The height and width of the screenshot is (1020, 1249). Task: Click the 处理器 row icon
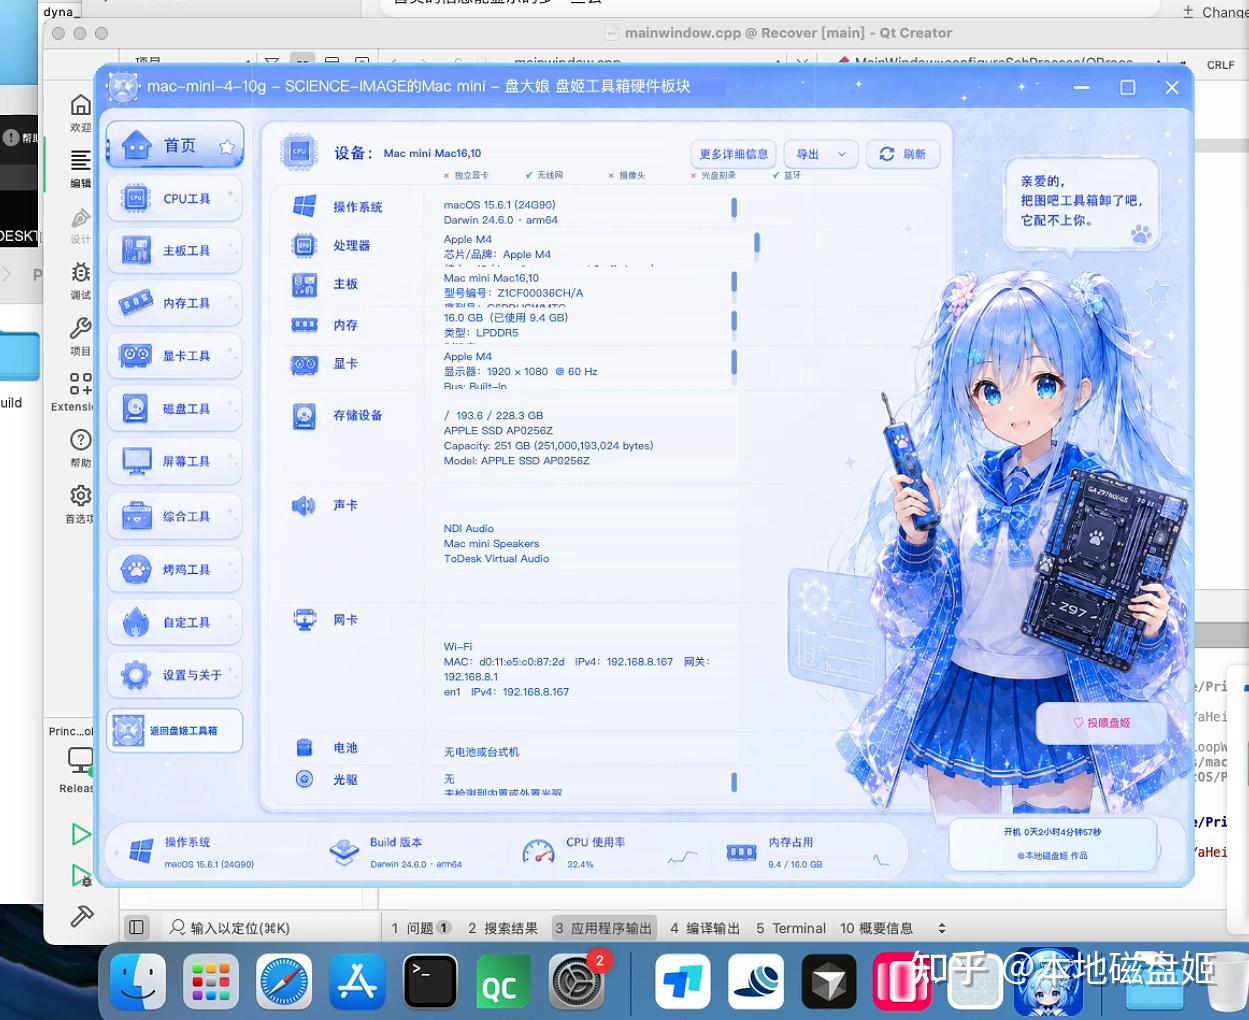point(304,245)
